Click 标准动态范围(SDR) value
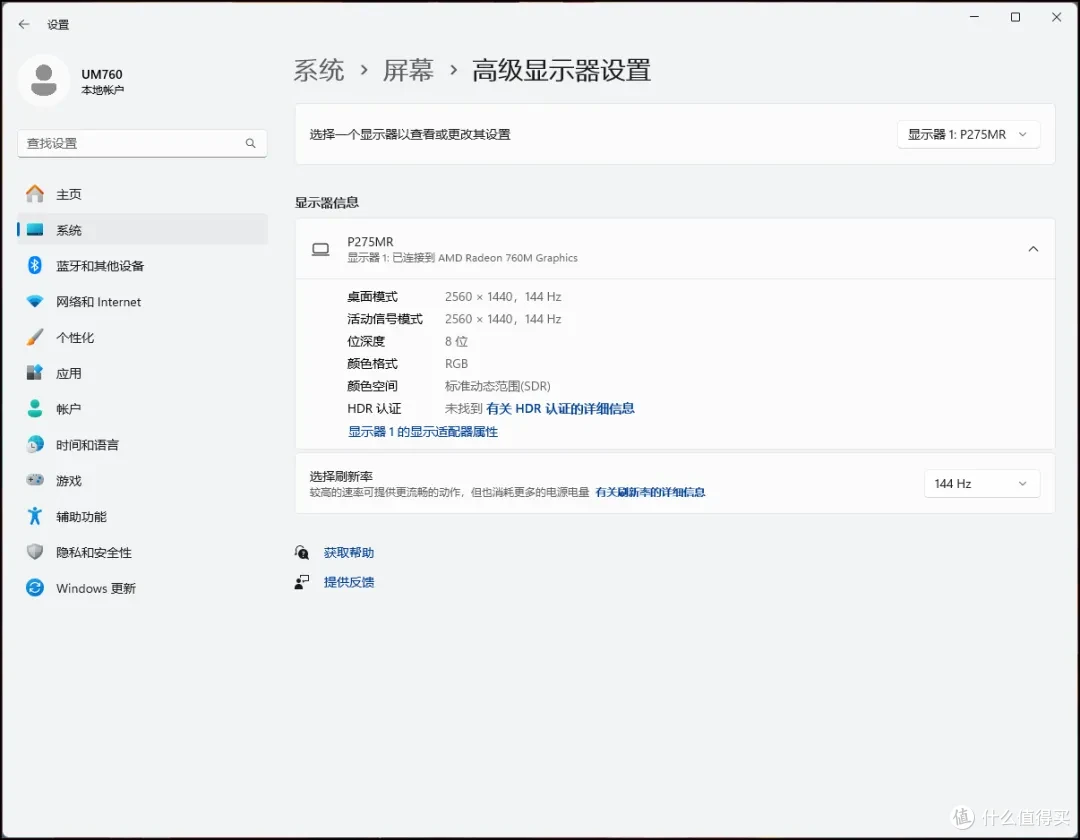This screenshot has width=1080, height=840. pyautogui.click(x=497, y=386)
